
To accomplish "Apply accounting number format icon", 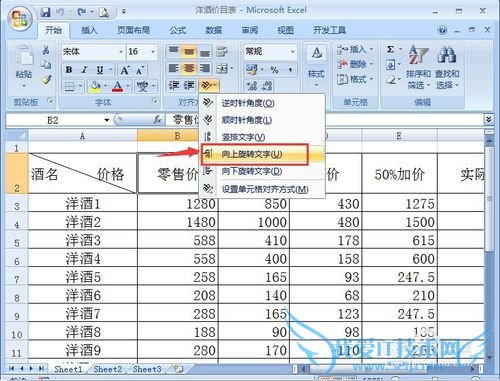I will coord(252,70).
